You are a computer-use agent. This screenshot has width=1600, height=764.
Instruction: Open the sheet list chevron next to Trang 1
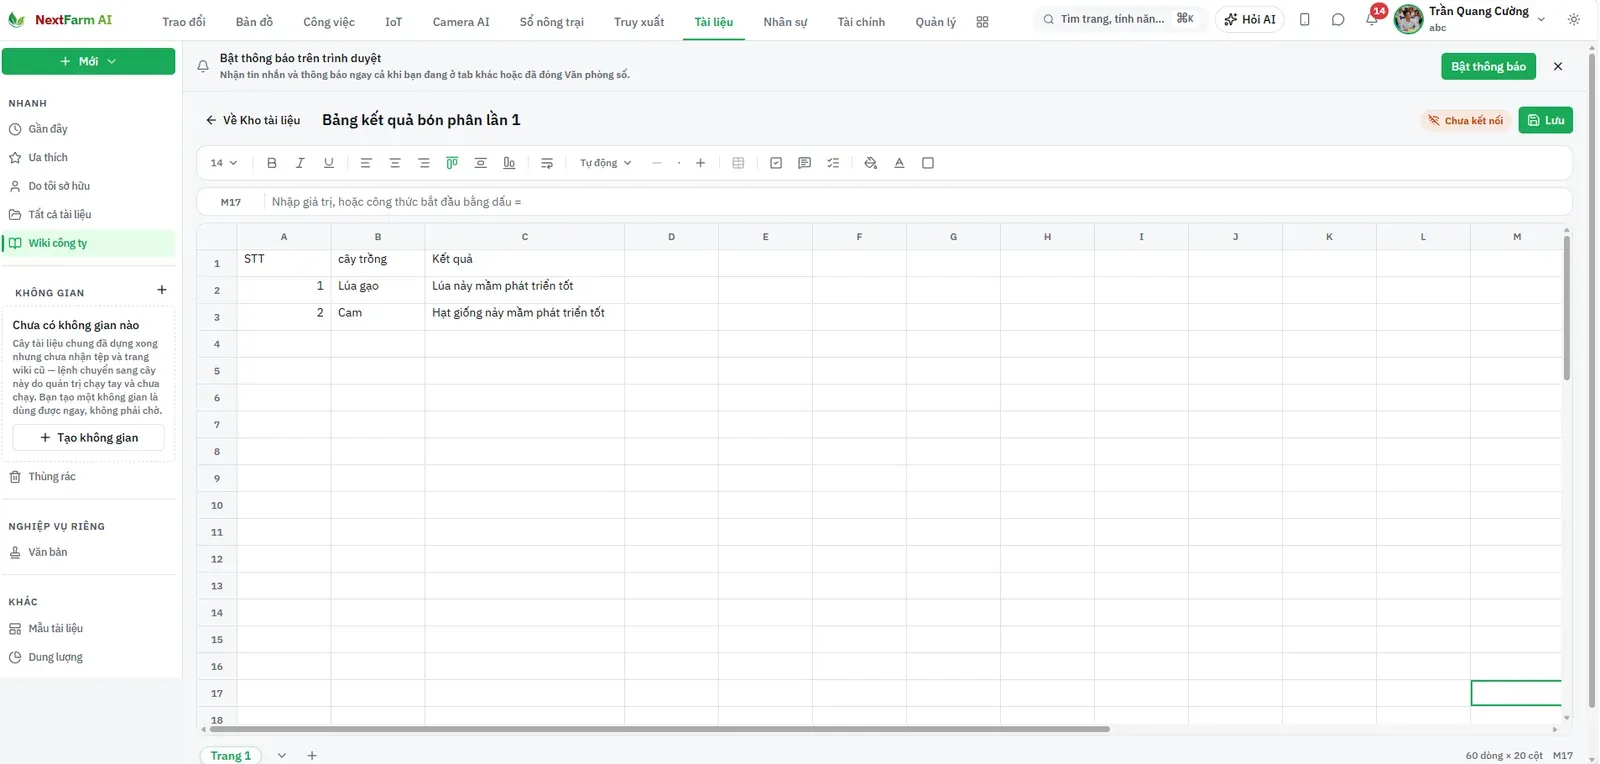(x=282, y=756)
